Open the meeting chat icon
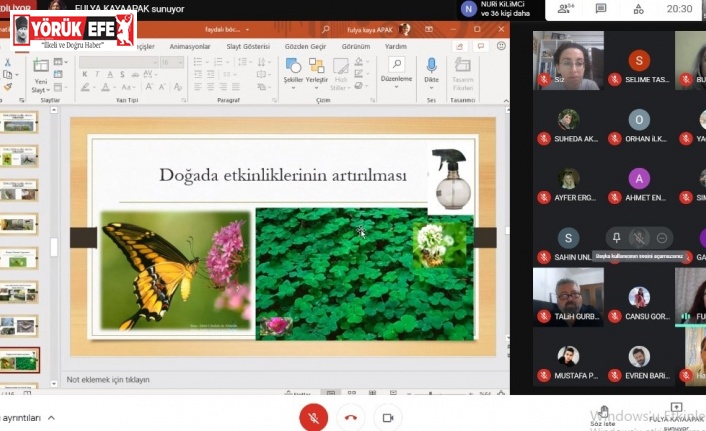 pyautogui.click(x=601, y=9)
